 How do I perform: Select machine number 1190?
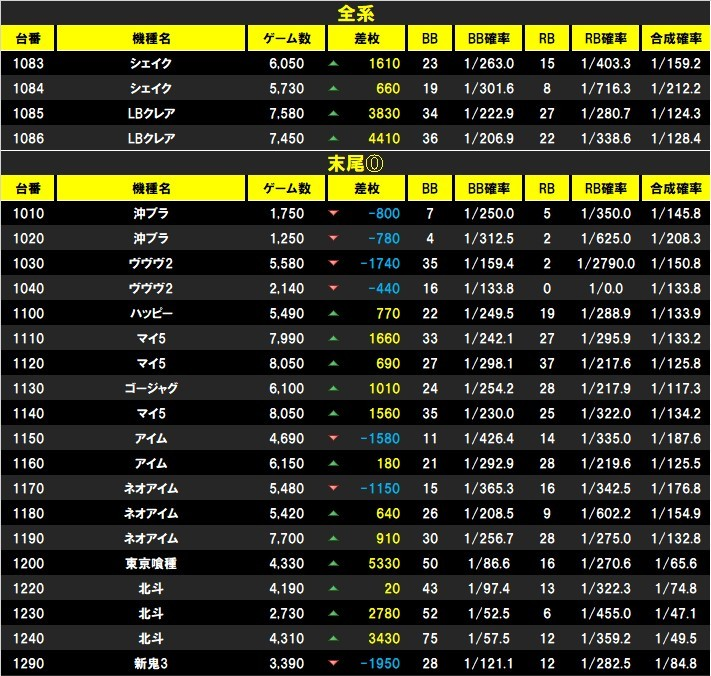pyautogui.click(x=29, y=538)
